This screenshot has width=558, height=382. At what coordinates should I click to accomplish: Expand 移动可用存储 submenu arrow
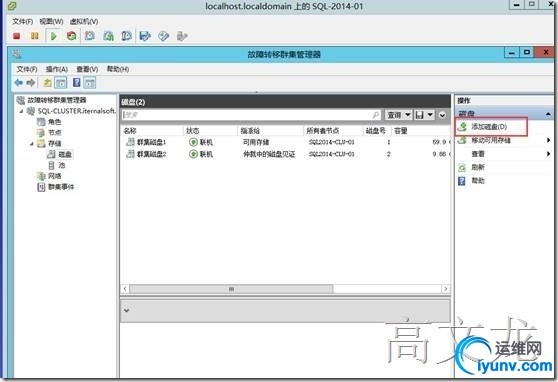point(548,140)
